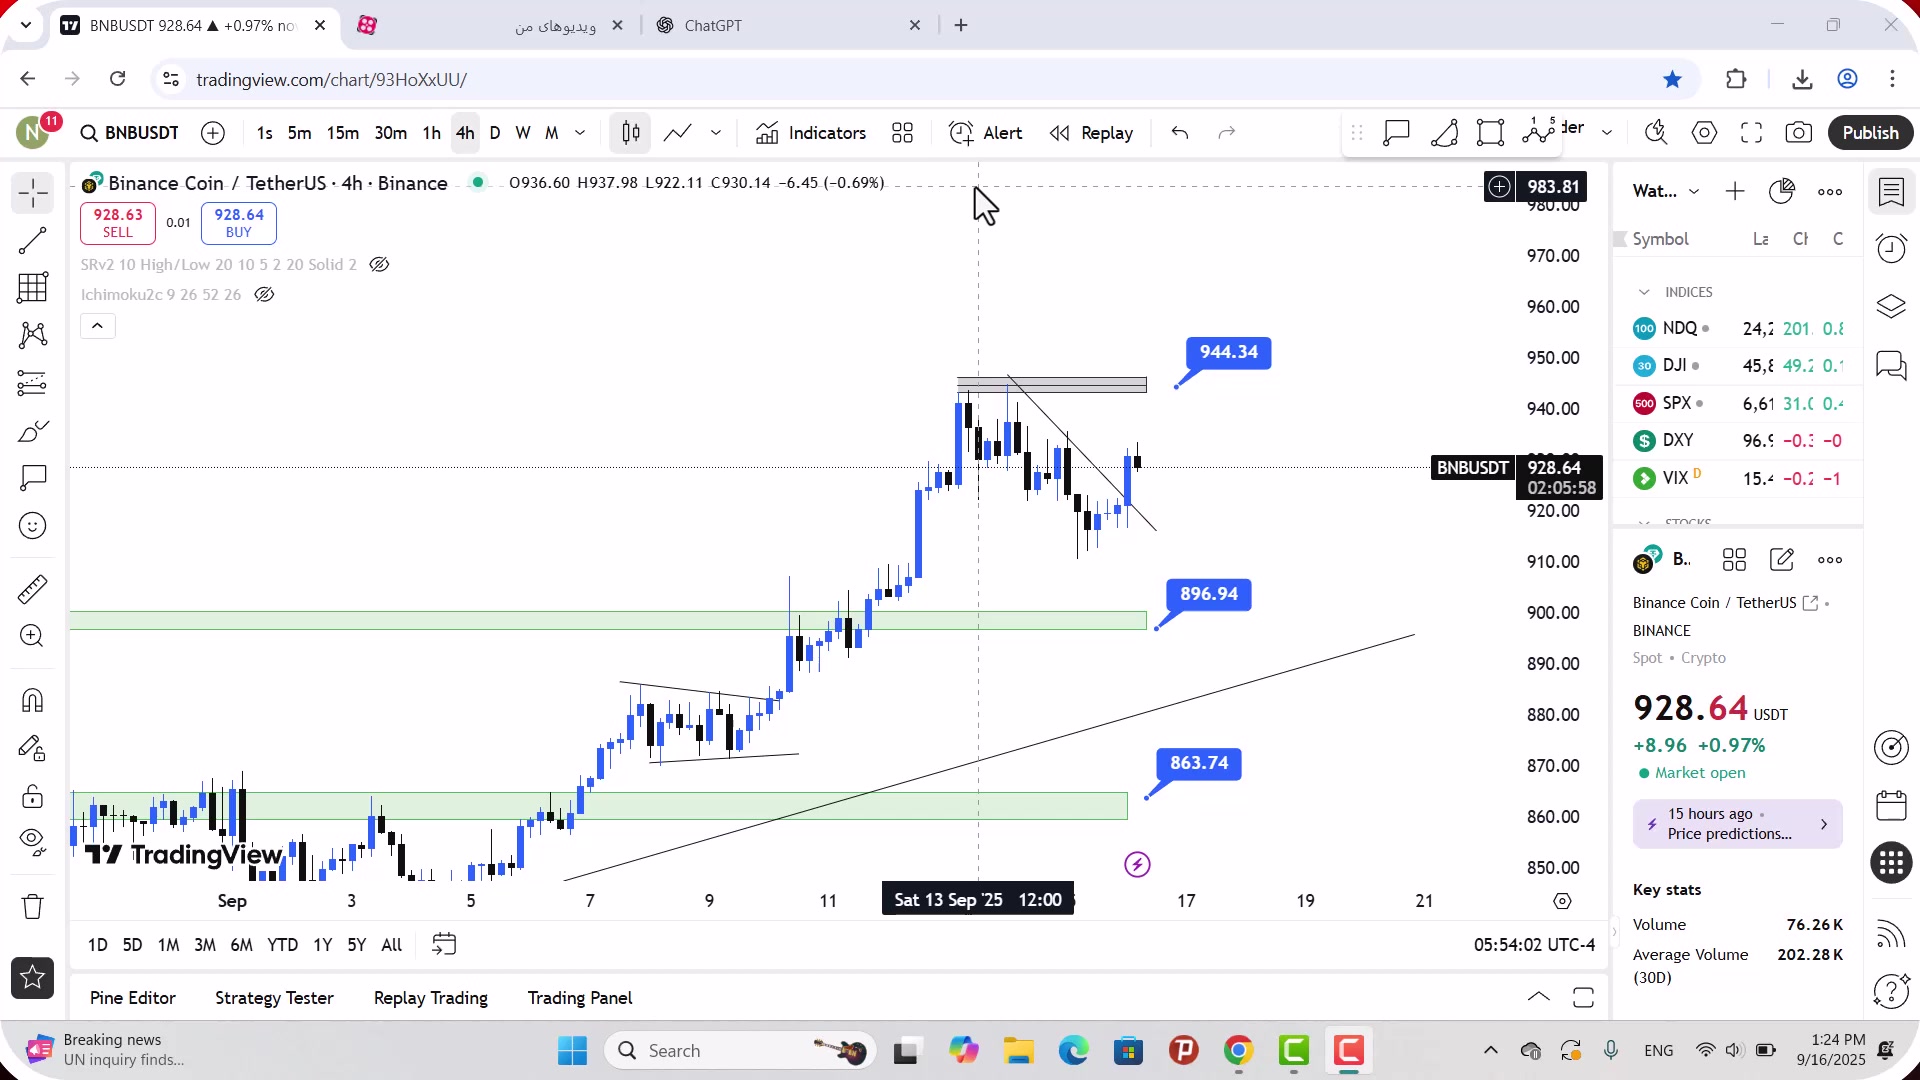The height and width of the screenshot is (1080, 1920).
Task: Open the Indicators dialog
Action: (811, 133)
